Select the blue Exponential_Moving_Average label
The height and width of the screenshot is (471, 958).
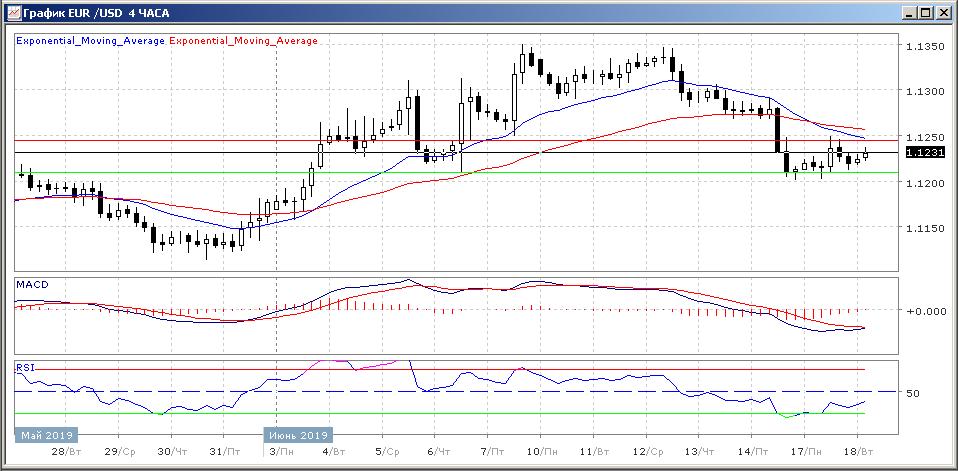pos(90,41)
